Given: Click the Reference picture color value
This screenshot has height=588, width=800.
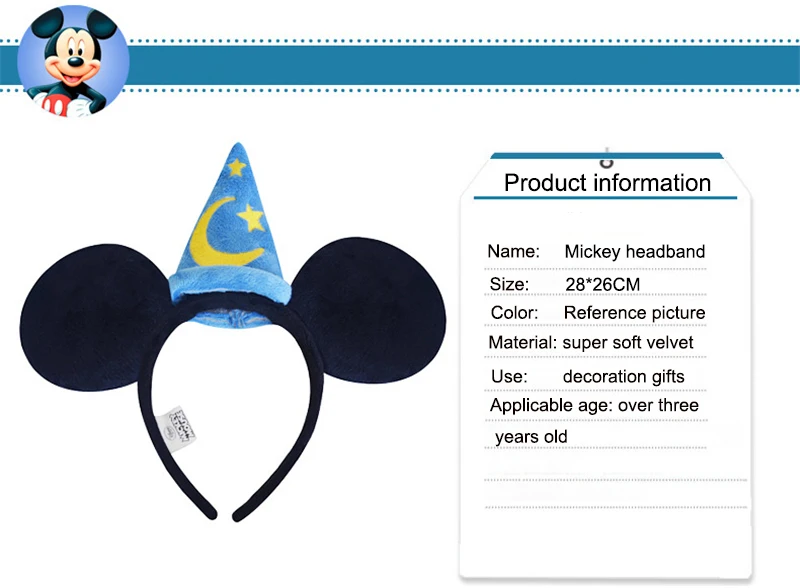Looking at the screenshot, I should [634, 312].
